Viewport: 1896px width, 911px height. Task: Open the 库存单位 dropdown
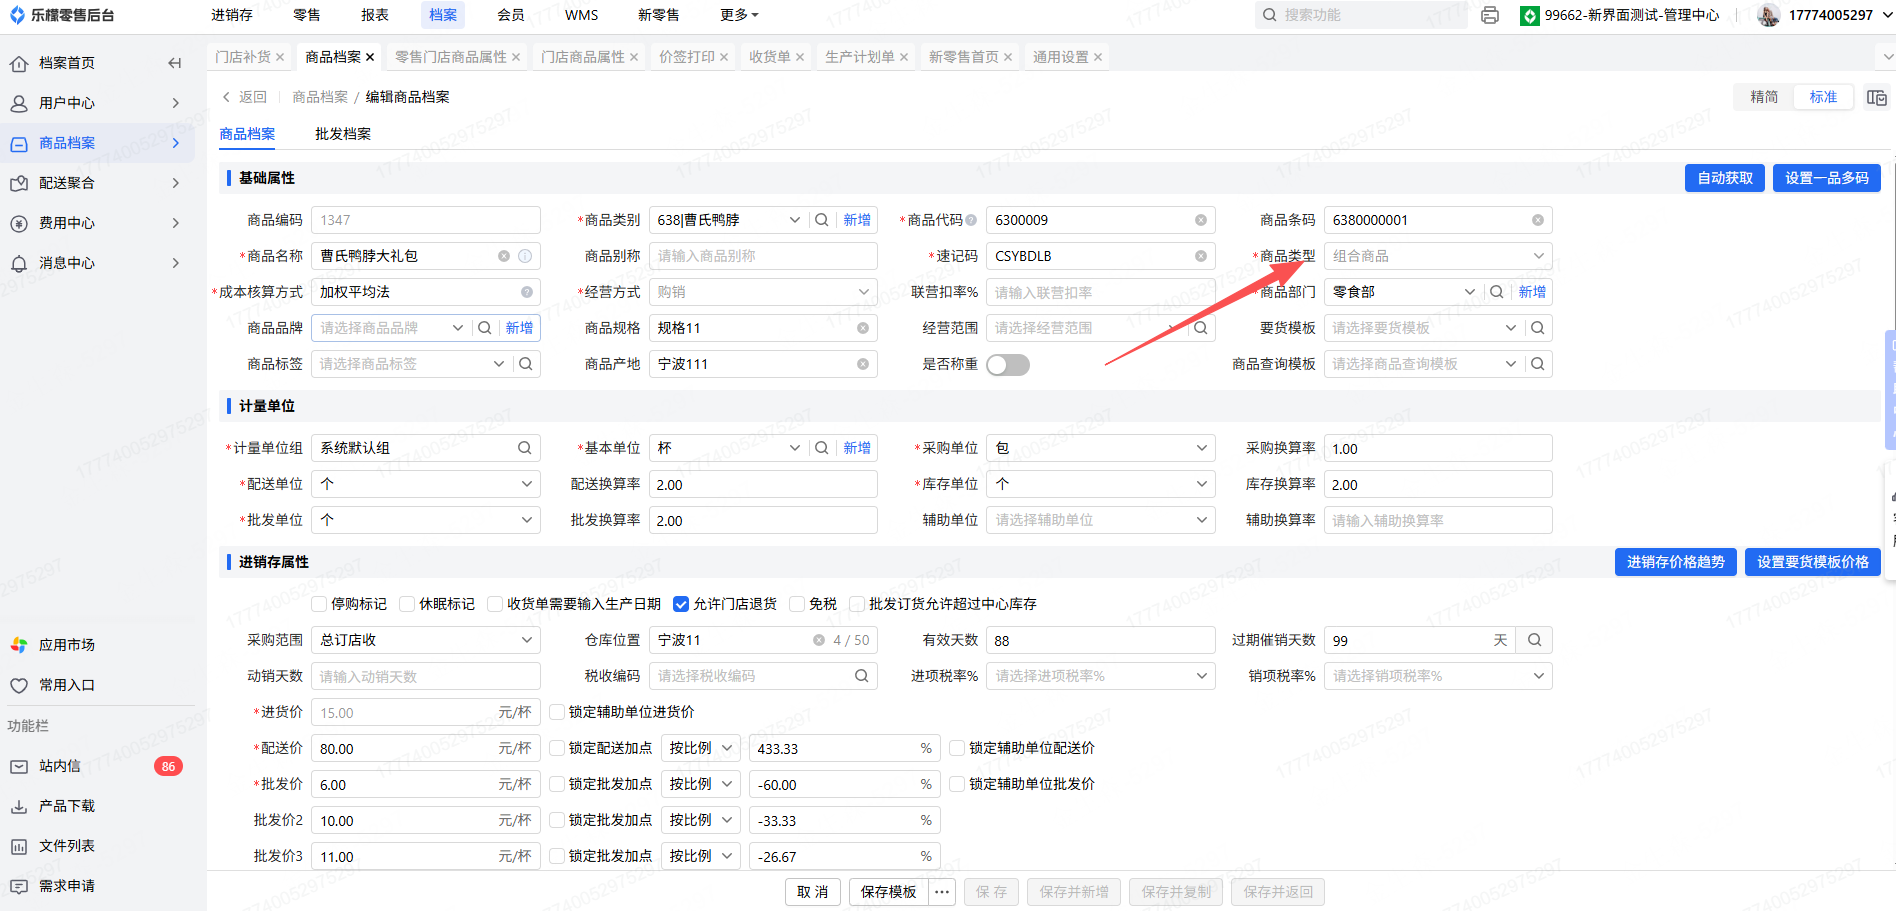(1100, 484)
